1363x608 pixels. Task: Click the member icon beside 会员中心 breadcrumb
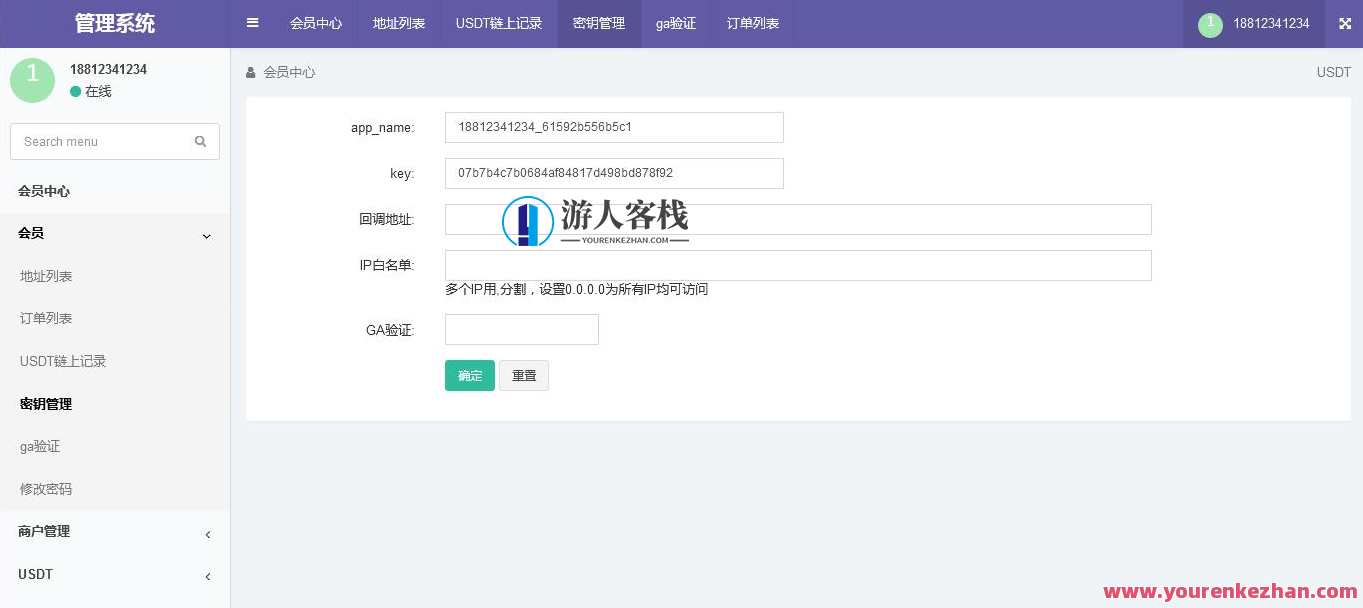pos(249,72)
